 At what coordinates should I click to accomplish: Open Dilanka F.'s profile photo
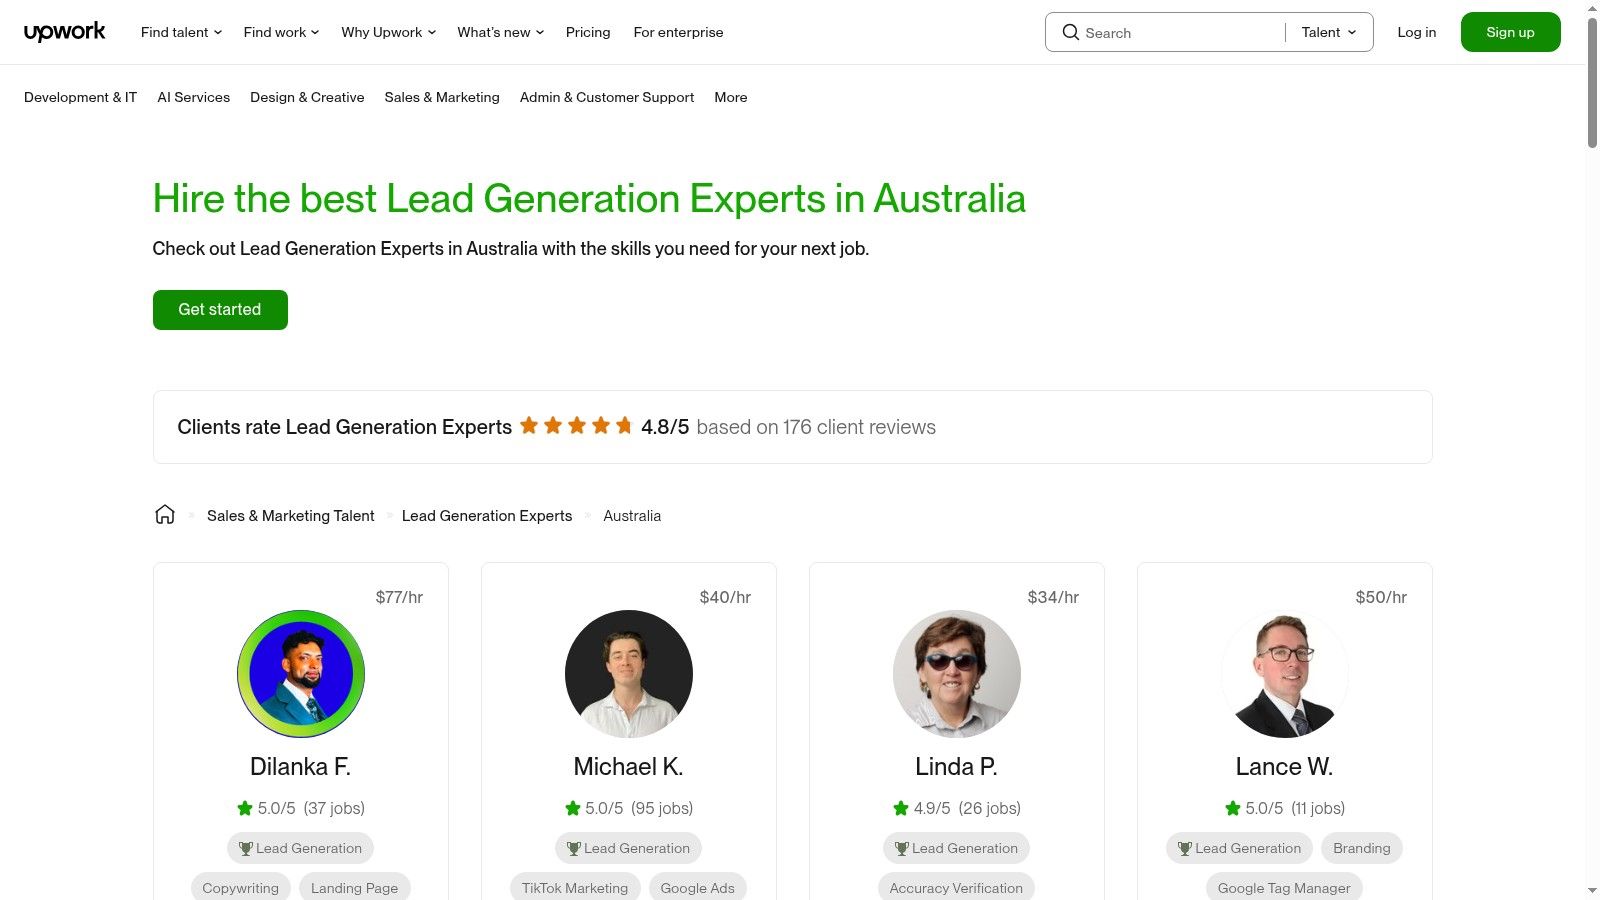[x=301, y=674]
